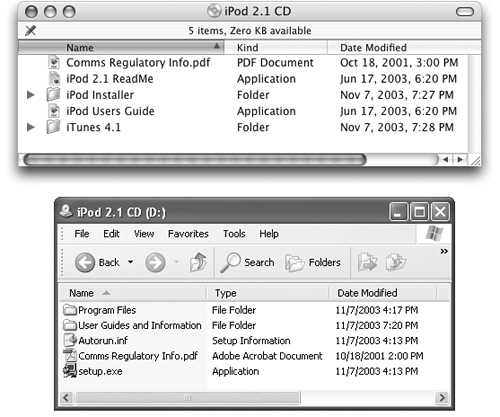Click the Mac window resize corner grip
This screenshot has height=417, width=500.
(475, 160)
